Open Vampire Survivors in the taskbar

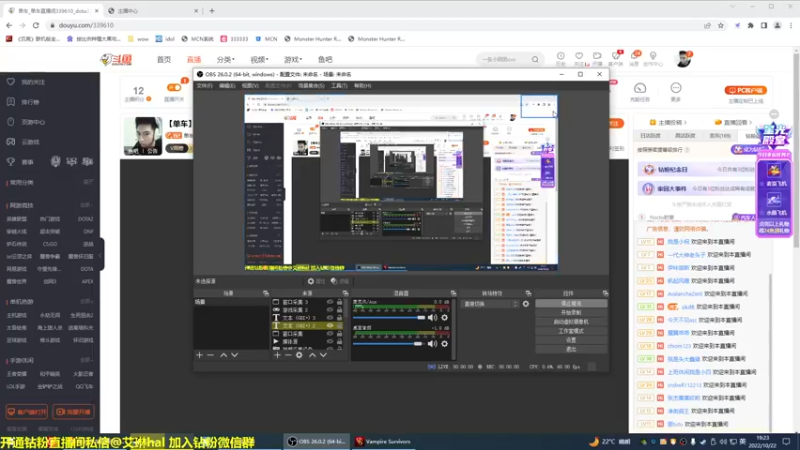(383, 442)
